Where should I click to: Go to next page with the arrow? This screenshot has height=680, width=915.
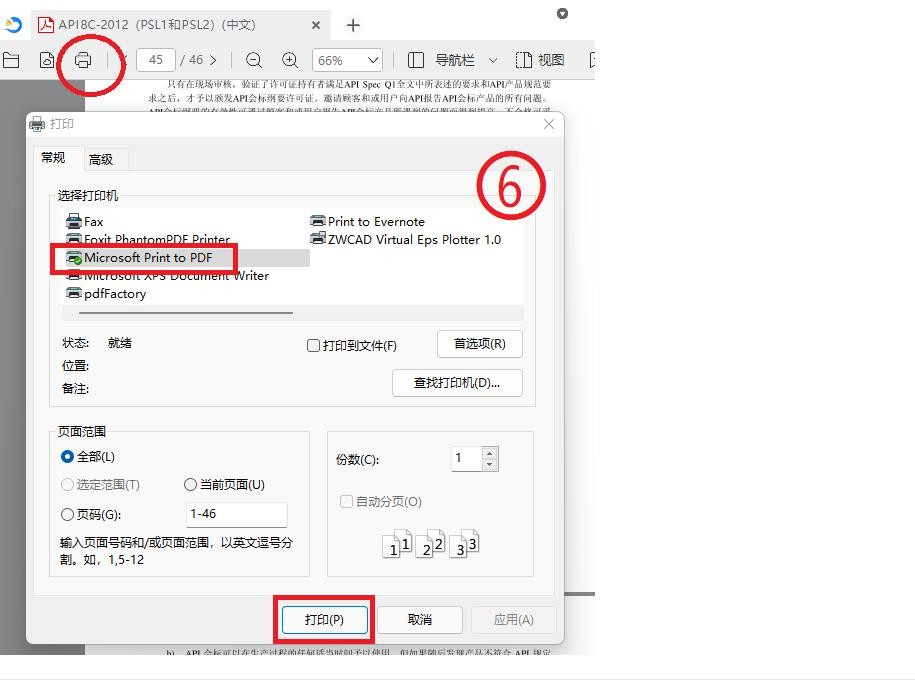(x=213, y=60)
